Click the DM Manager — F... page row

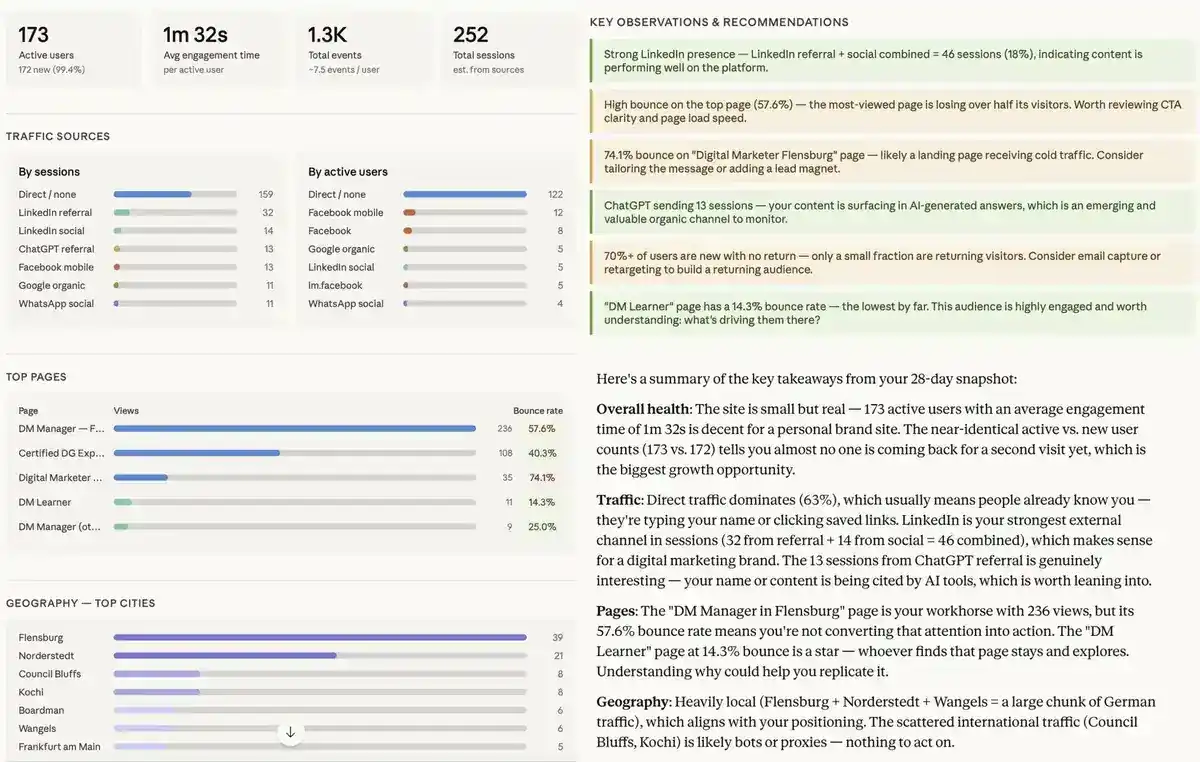tap(291, 429)
